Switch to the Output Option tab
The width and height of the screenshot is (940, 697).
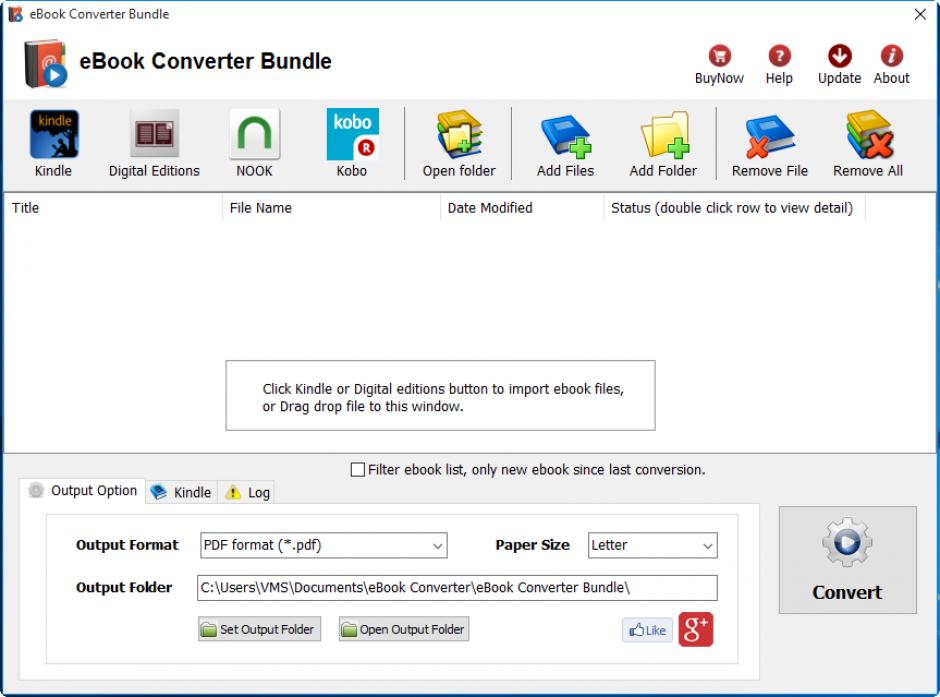tap(83, 491)
